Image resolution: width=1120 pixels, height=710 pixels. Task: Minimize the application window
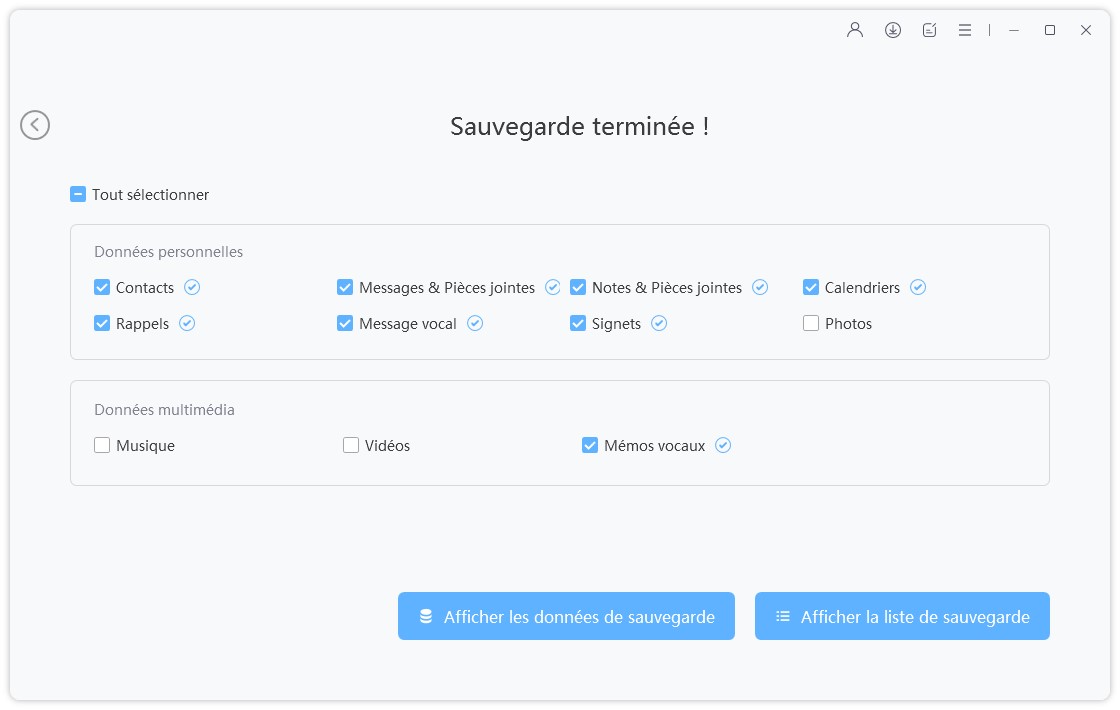(x=1014, y=30)
